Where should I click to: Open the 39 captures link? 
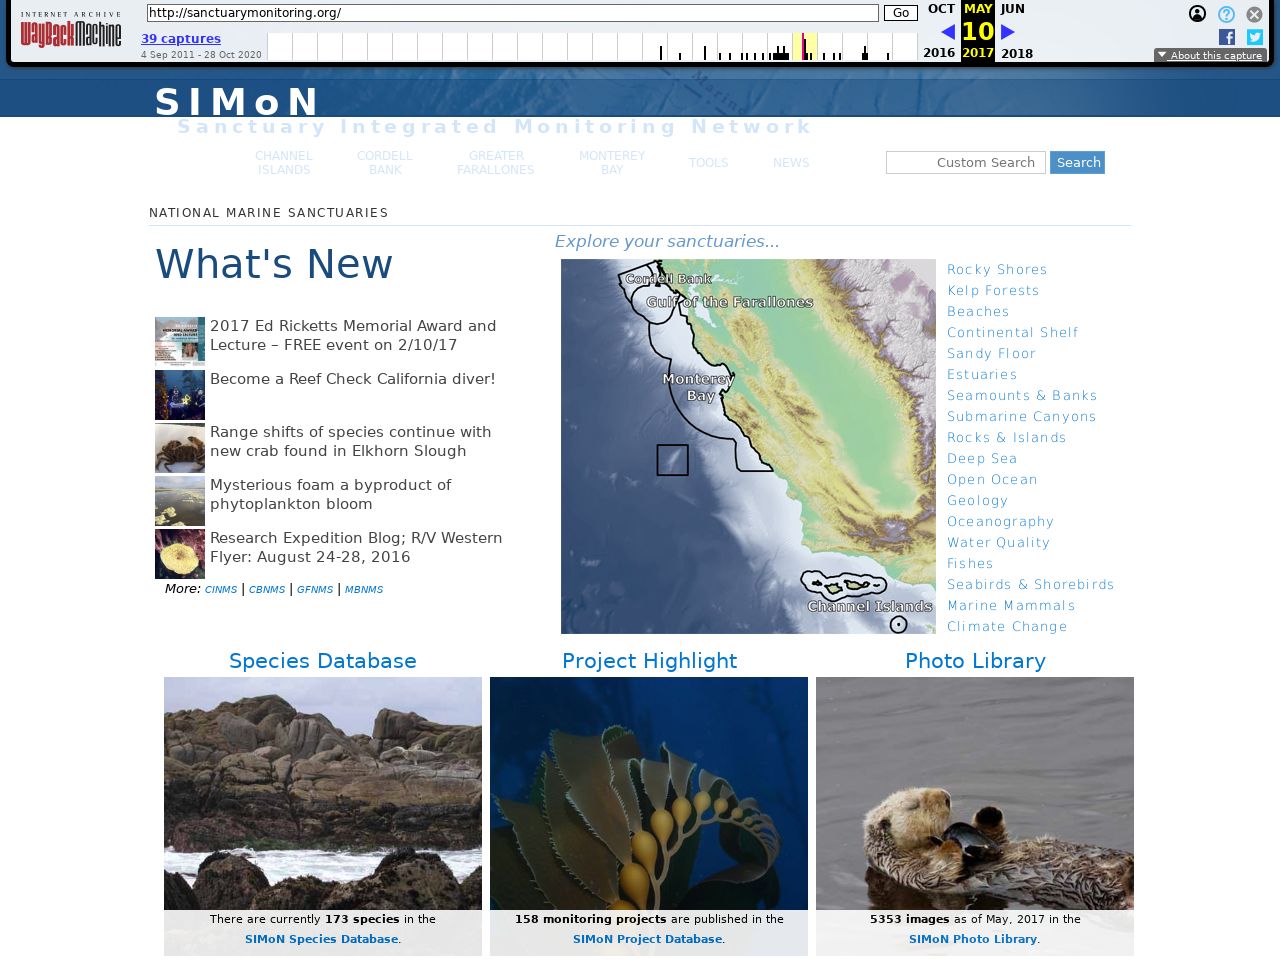coord(181,39)
